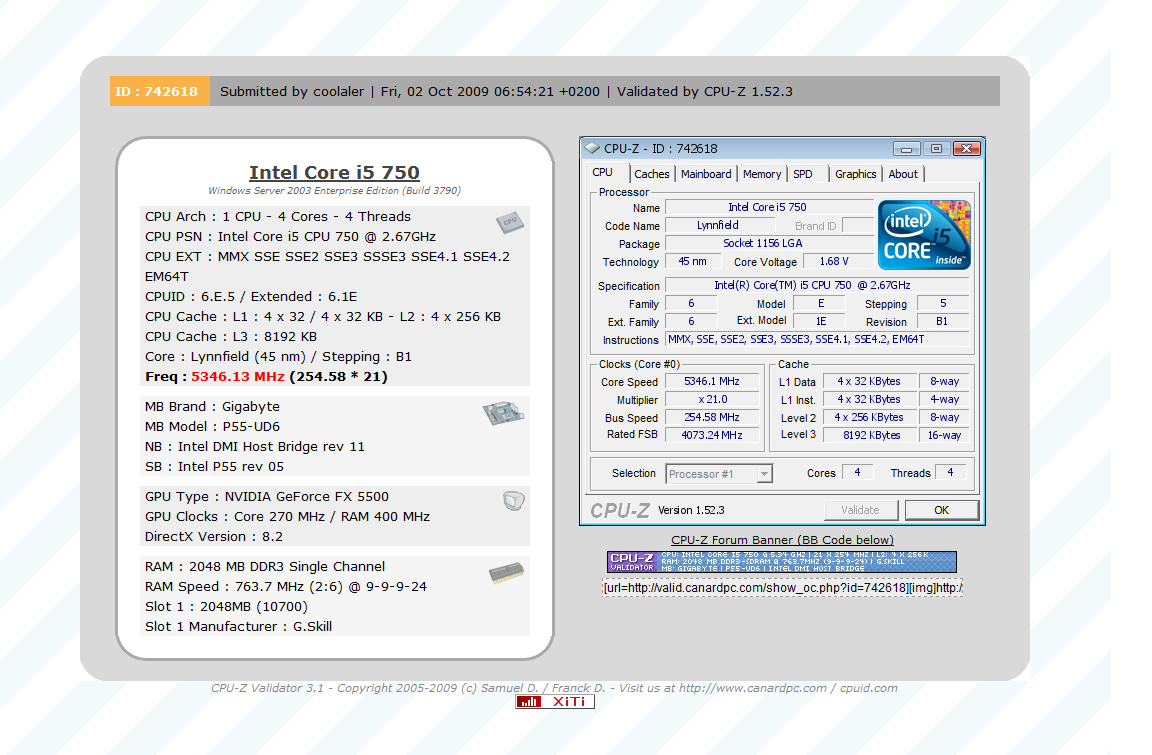Select the CPU tab
Image resolution: width=1152 pixels, height=755 pixels.
click(x=602, y=173)
